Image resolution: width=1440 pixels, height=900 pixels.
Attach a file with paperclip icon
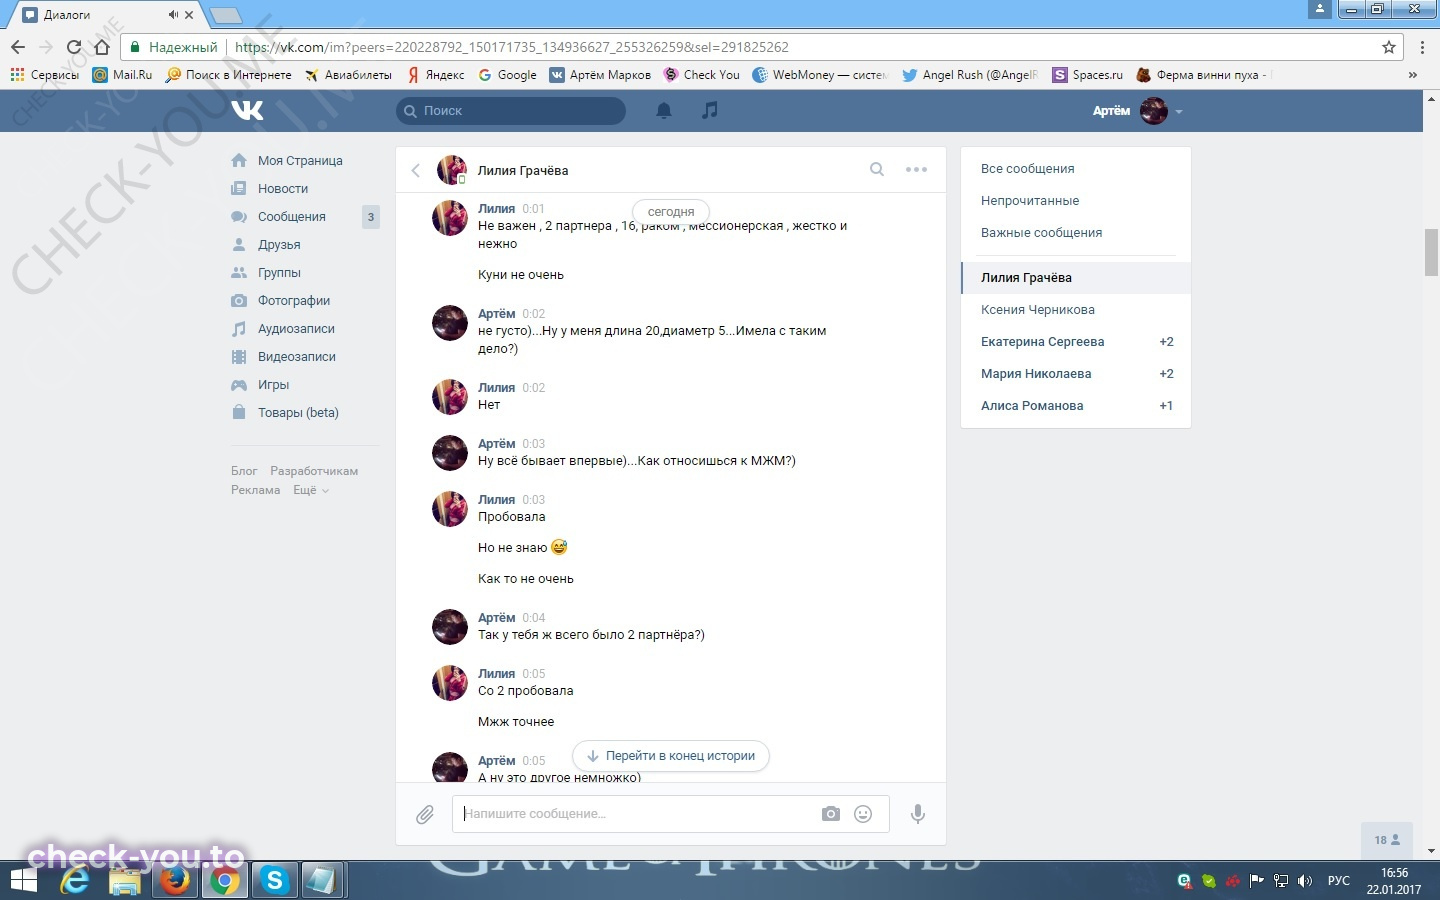pos(425,815)
